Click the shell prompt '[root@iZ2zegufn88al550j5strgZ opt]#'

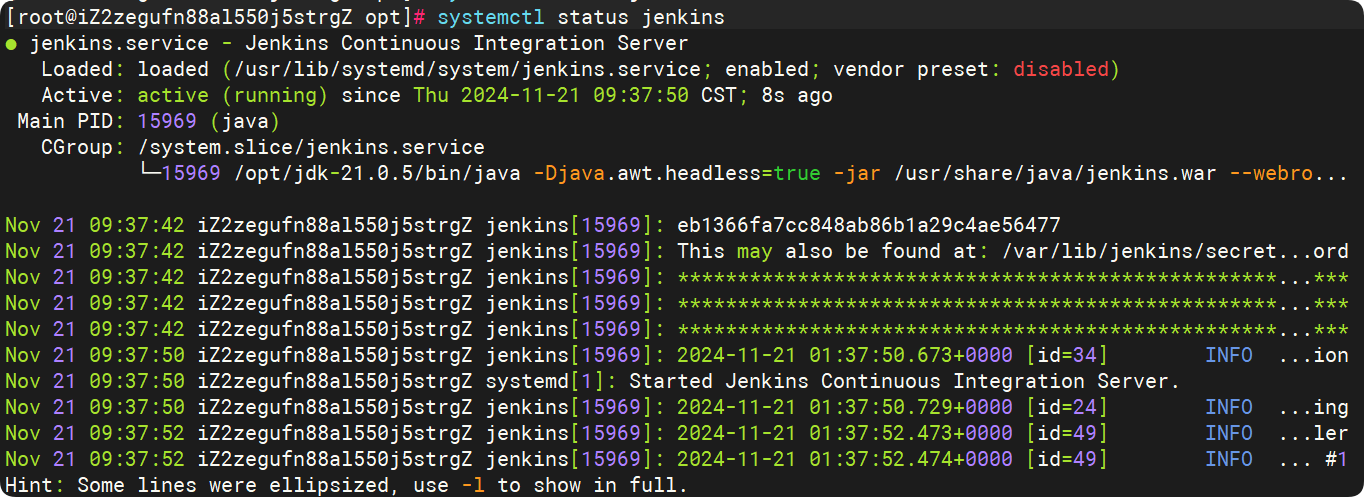click(x=216, y=18)
